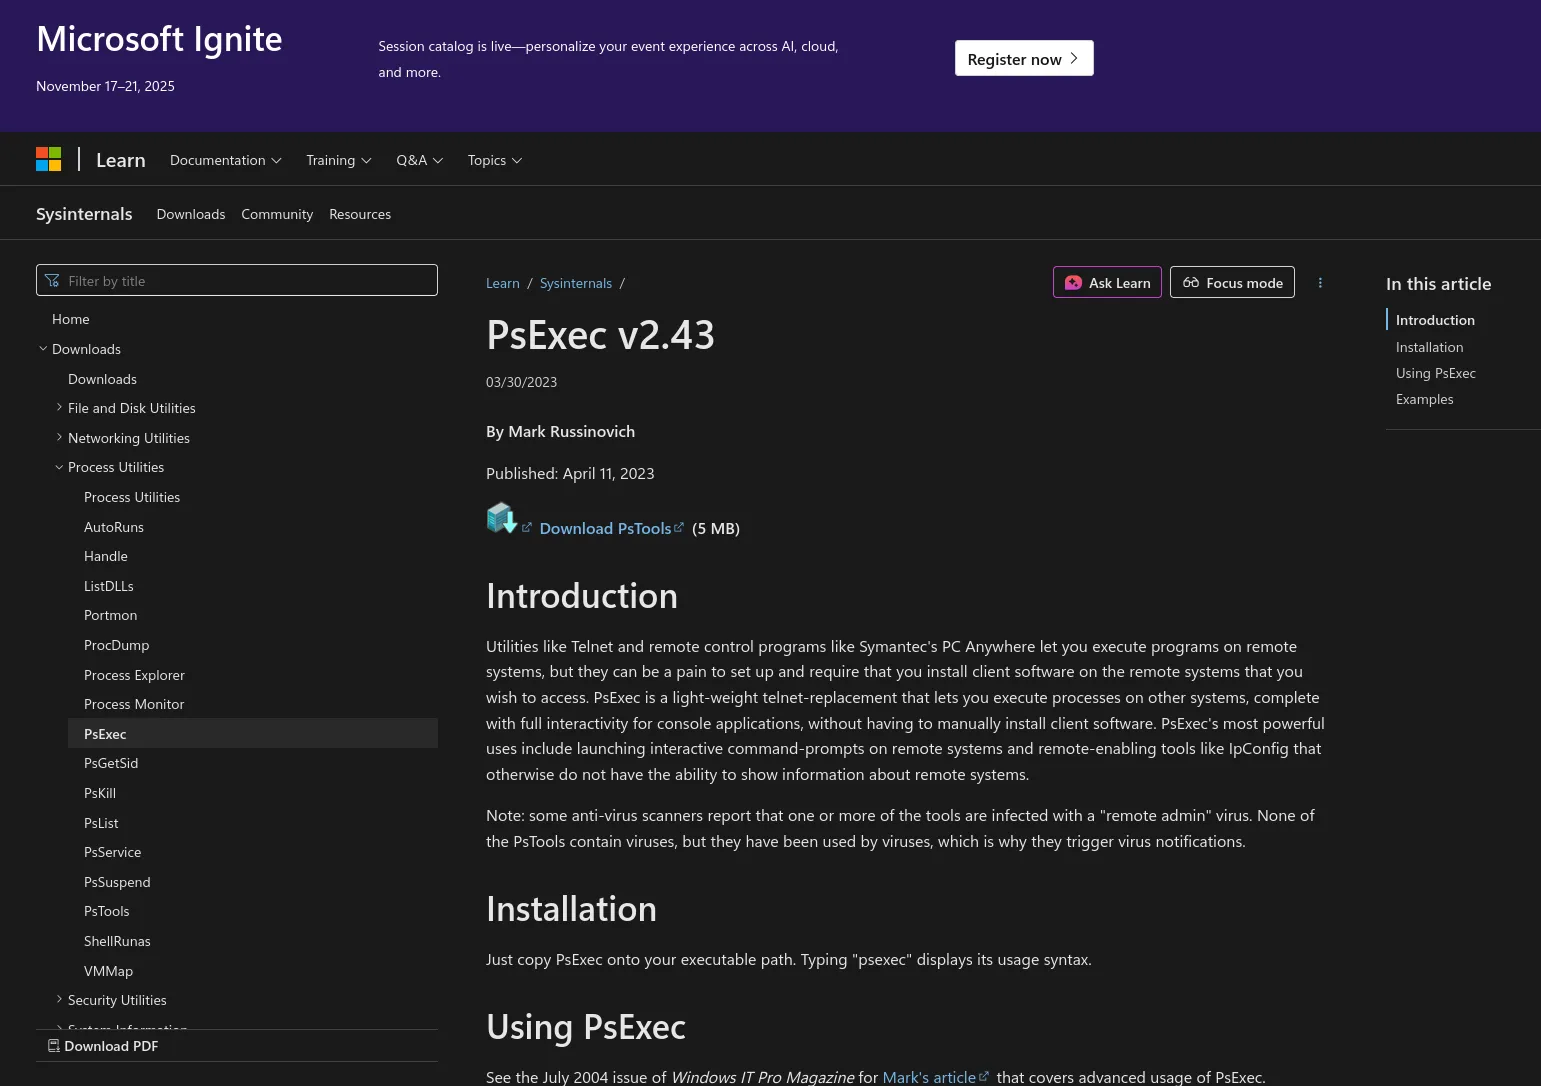Open the Q&A dropdown menu
The width and height of the screenshot is (1541, 1086).
(x=419, y=161)
